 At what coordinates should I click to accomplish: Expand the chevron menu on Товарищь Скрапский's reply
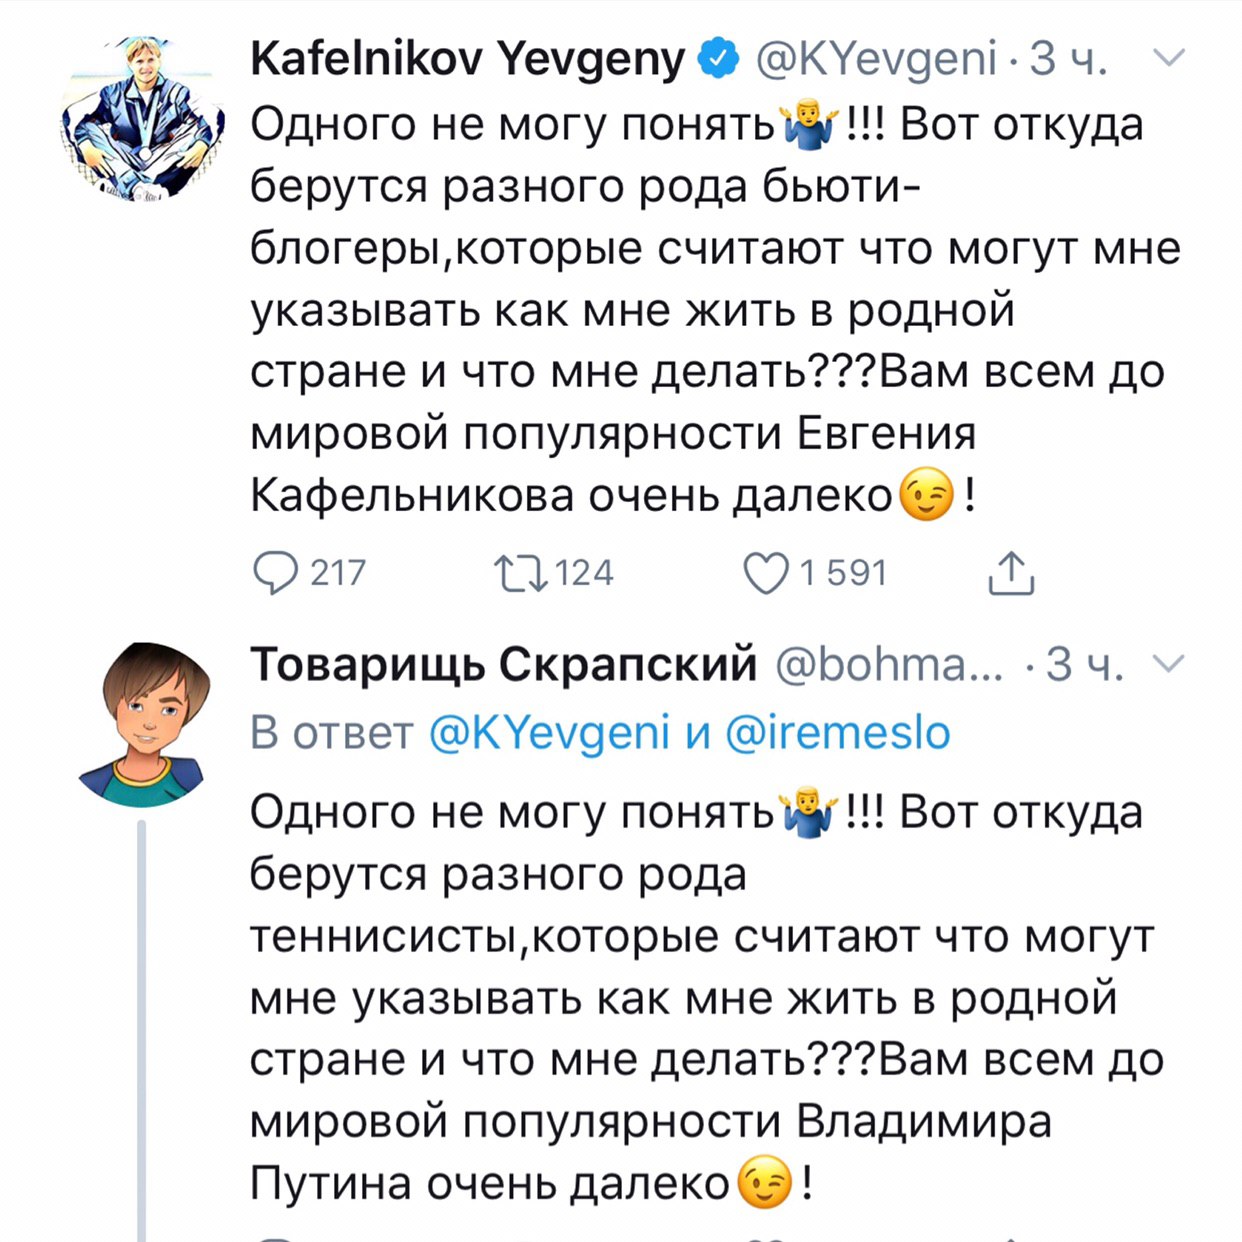coord(1169,663)
